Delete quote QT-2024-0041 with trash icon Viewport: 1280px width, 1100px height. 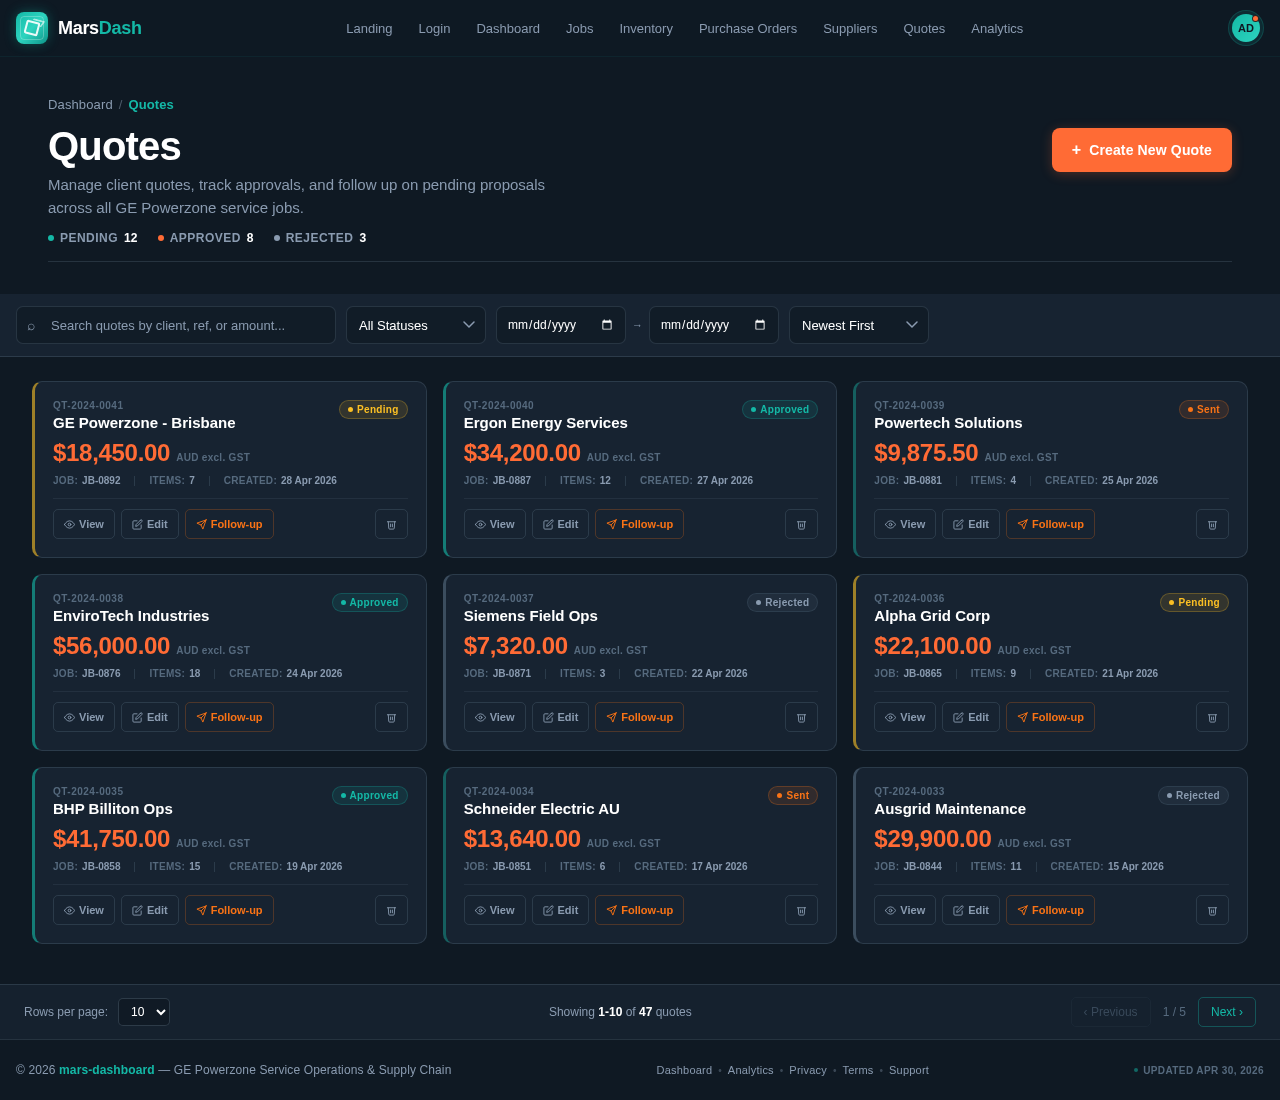click(391, 524)
